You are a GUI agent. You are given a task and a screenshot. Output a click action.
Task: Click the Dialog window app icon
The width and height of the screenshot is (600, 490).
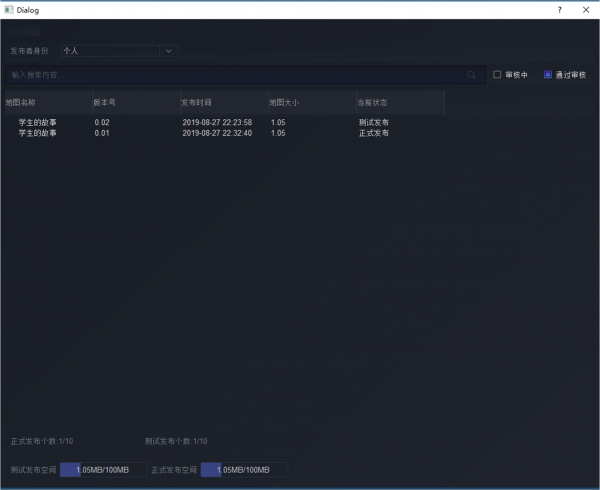pyautogui.click(x=8, y=10)
